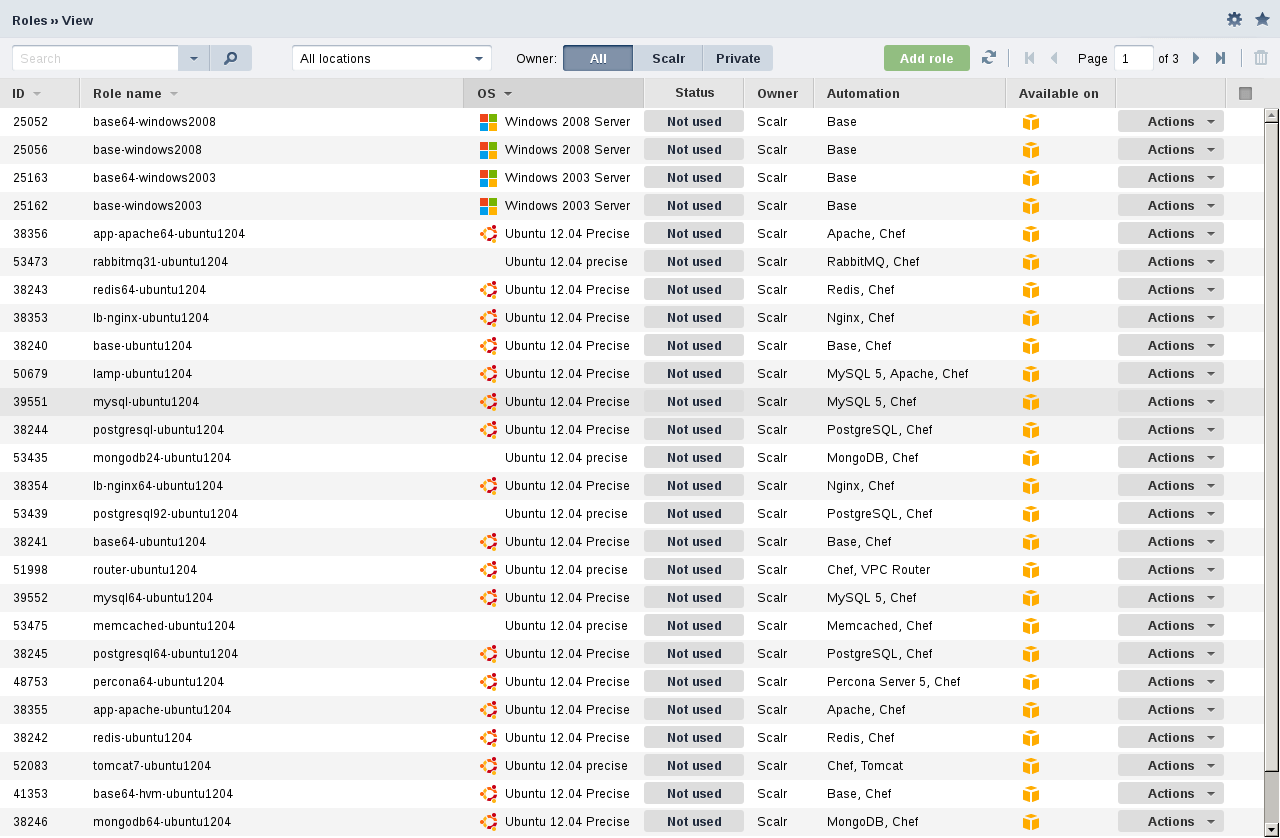Click platform cube icon for rabbitmq31-ubuntu1204
Screen dimensions: 1280x838
[x=1031, y=262]
